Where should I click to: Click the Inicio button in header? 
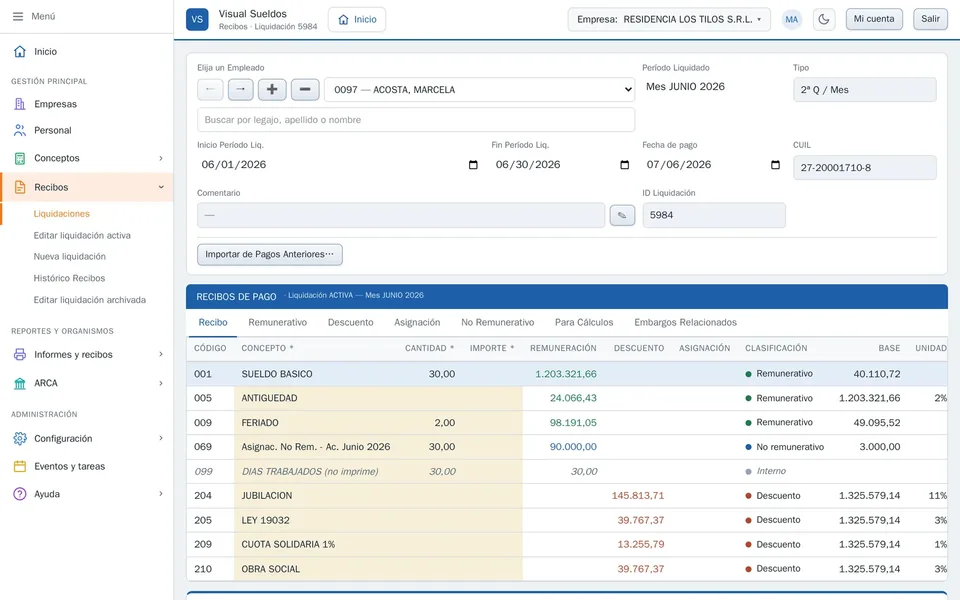point(357,19)
